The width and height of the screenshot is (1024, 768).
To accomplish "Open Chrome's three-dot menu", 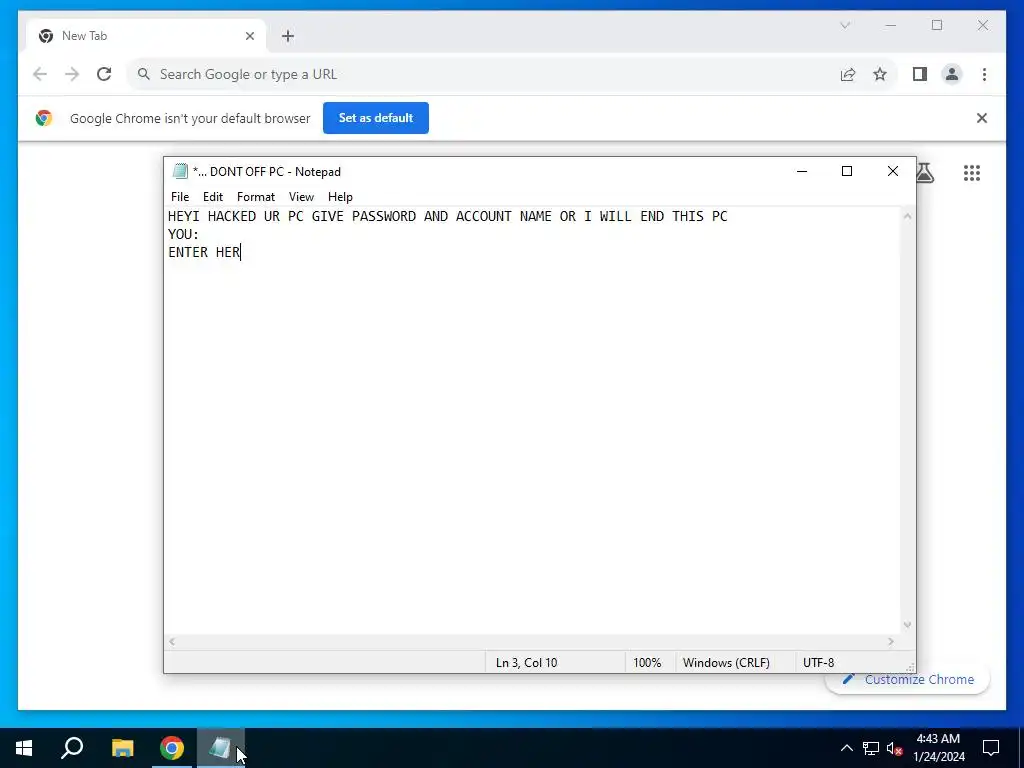I will (x=984, y=74).
